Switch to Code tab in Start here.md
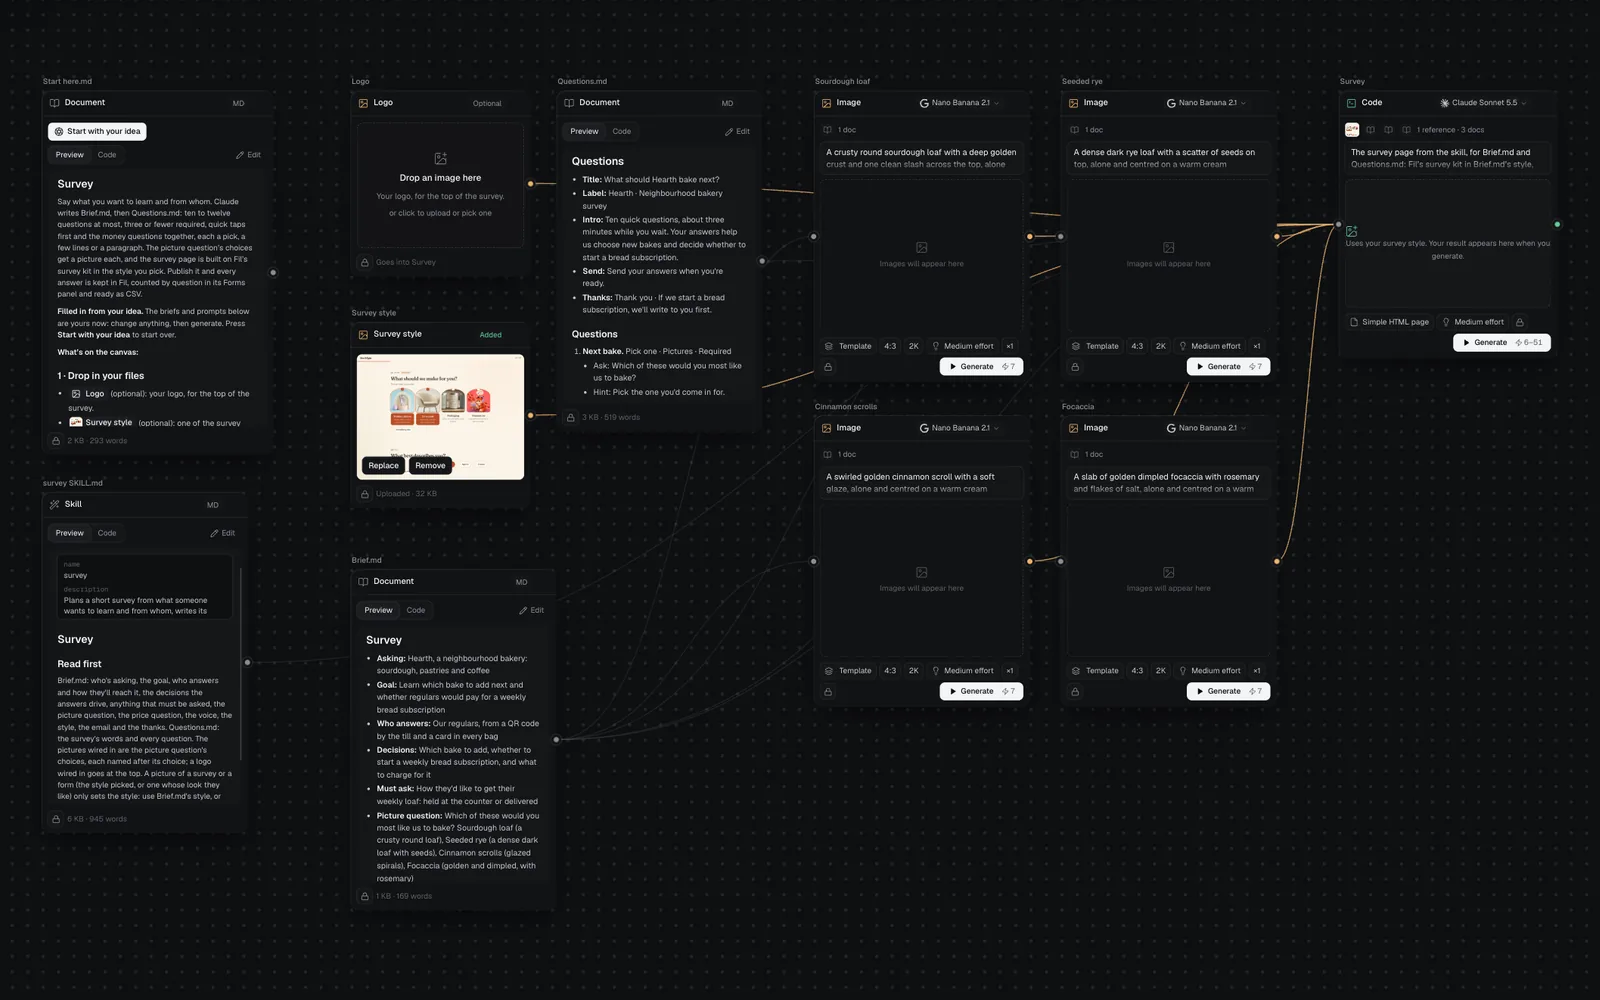Screen dimensions: 1600x1000 [x=107, y=155]
